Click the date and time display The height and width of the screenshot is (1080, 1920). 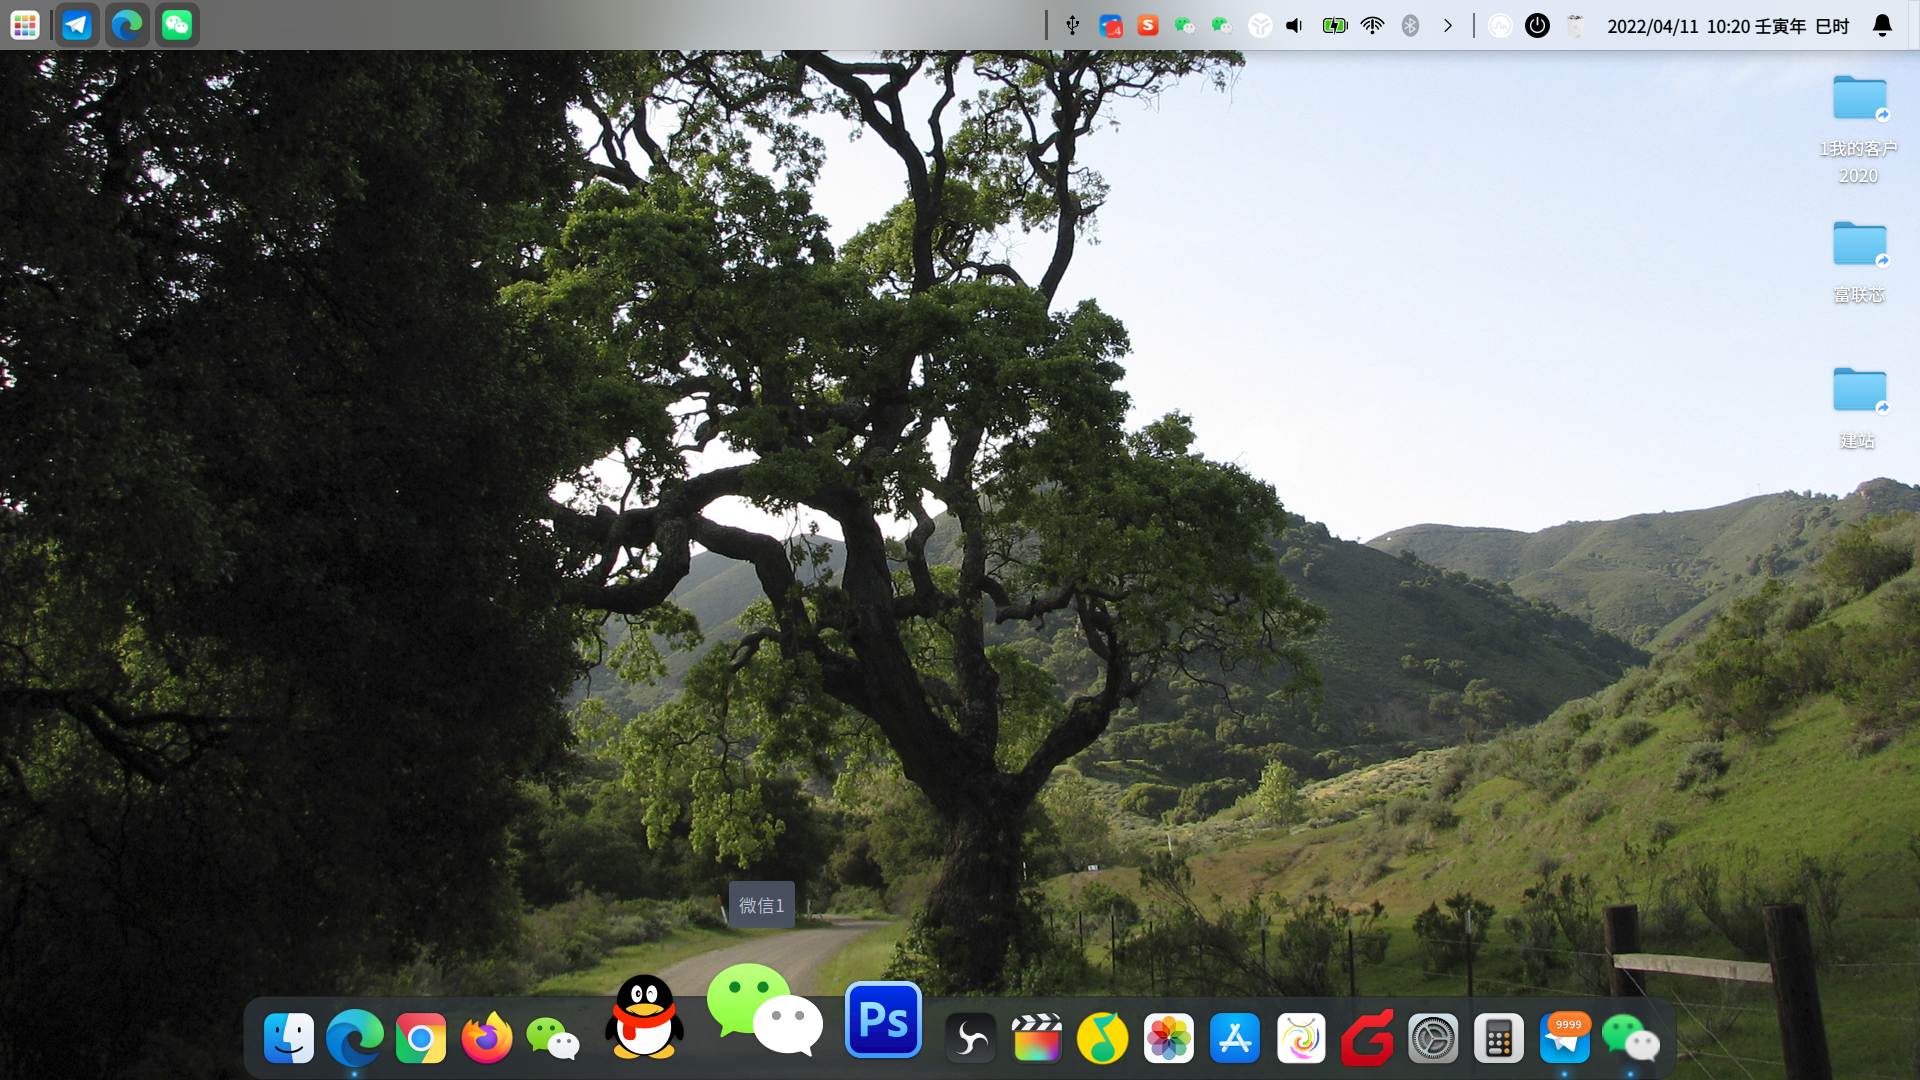[x=1727, y=26]
